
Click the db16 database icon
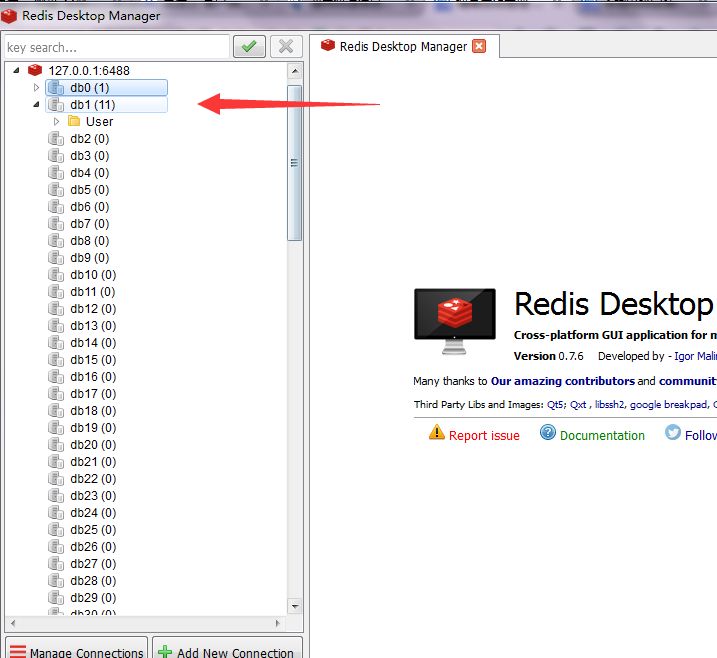56,377
